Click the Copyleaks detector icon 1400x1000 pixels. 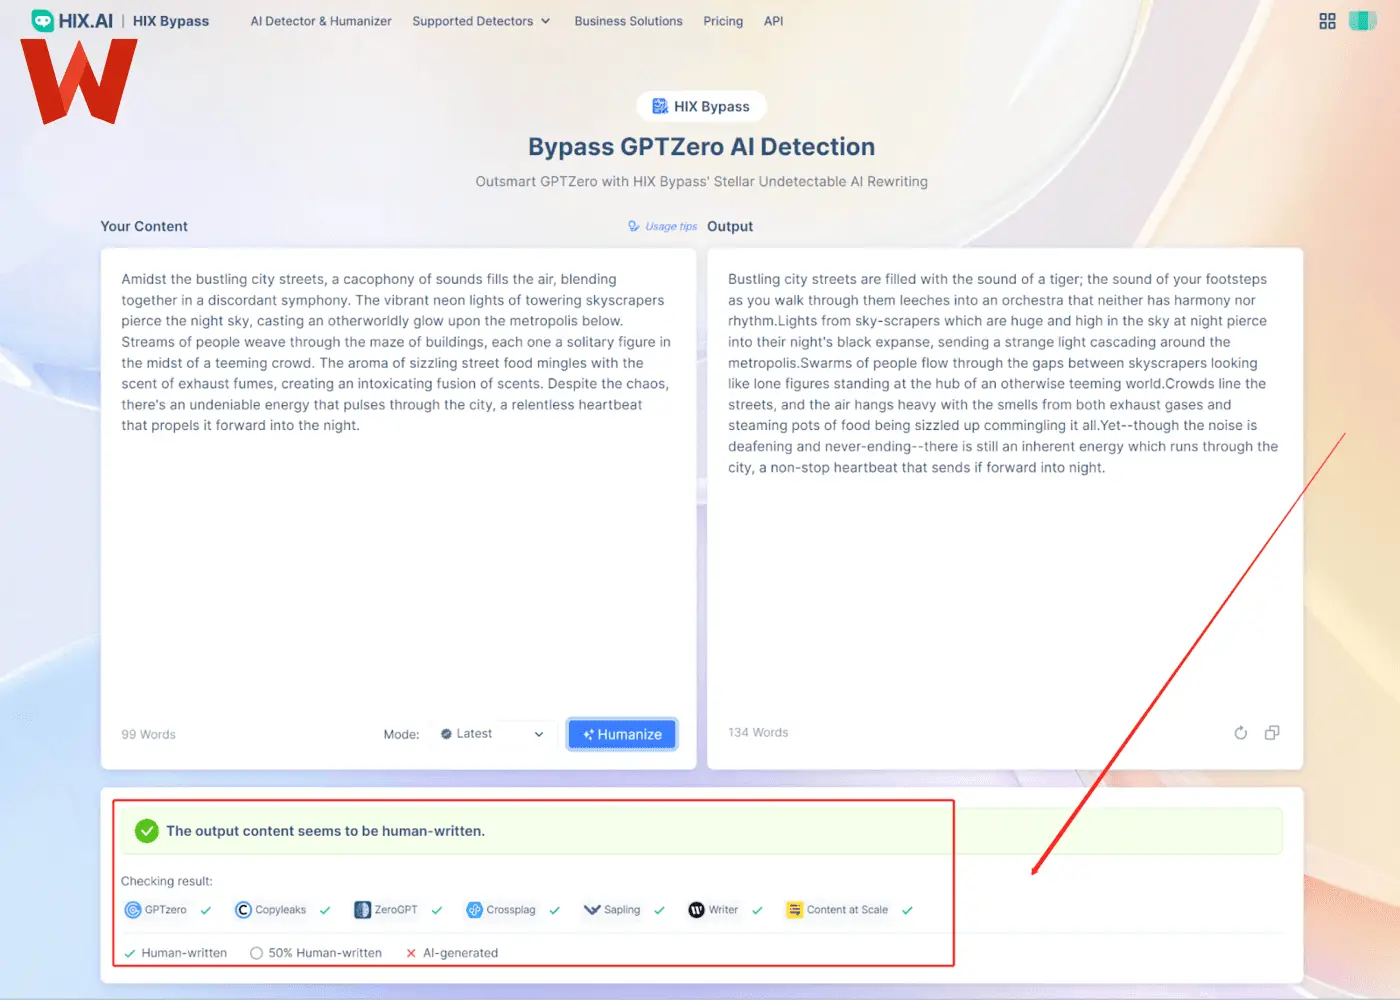(243, 910)
